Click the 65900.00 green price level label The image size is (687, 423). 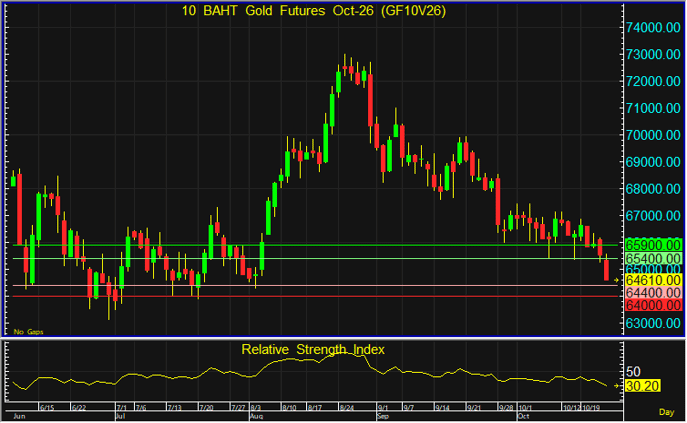653,245
